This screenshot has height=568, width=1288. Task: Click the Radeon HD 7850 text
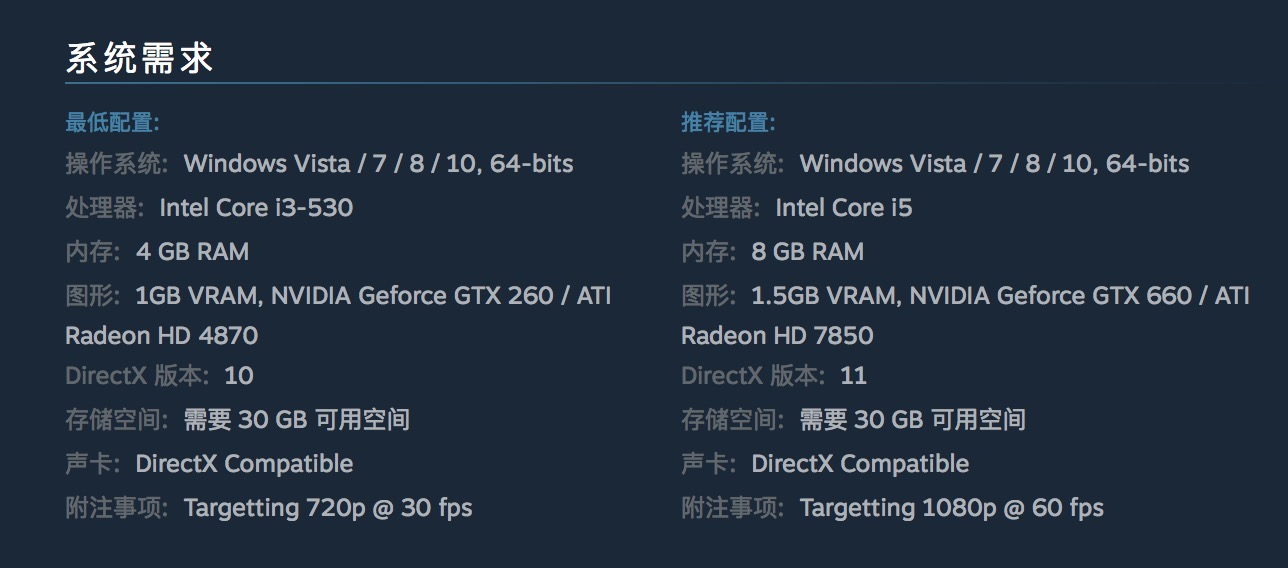[777, 336]
